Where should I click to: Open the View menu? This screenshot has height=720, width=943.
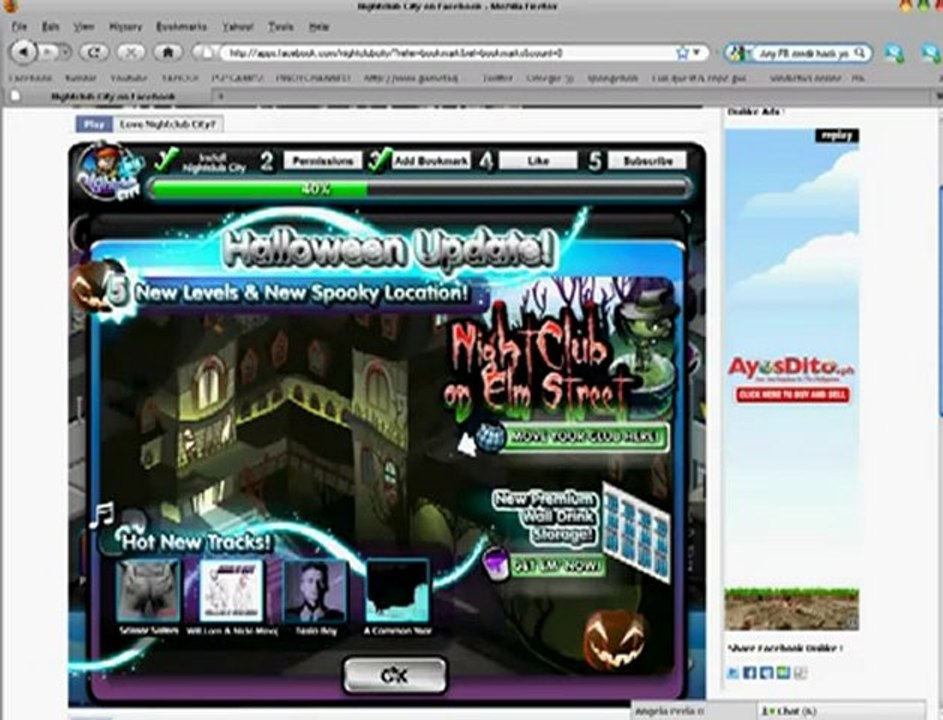(84, 27)
